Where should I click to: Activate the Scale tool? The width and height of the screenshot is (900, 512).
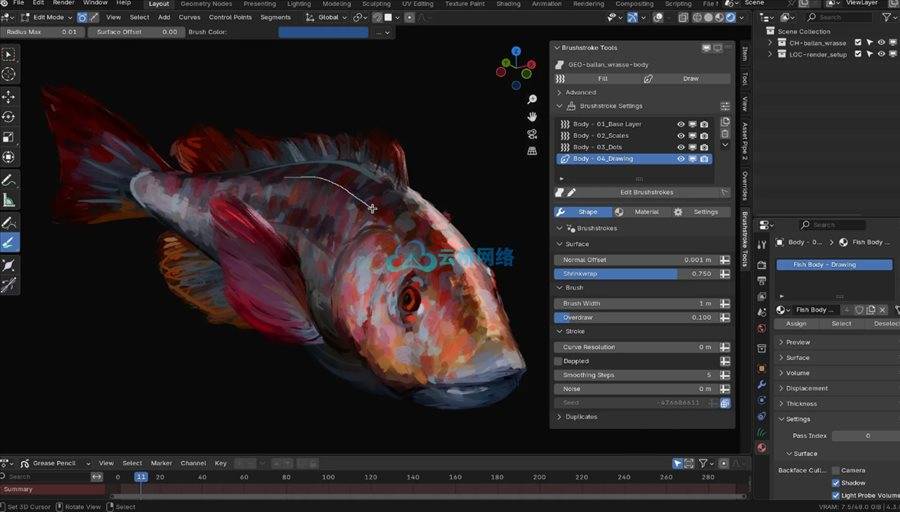point(9,137)
